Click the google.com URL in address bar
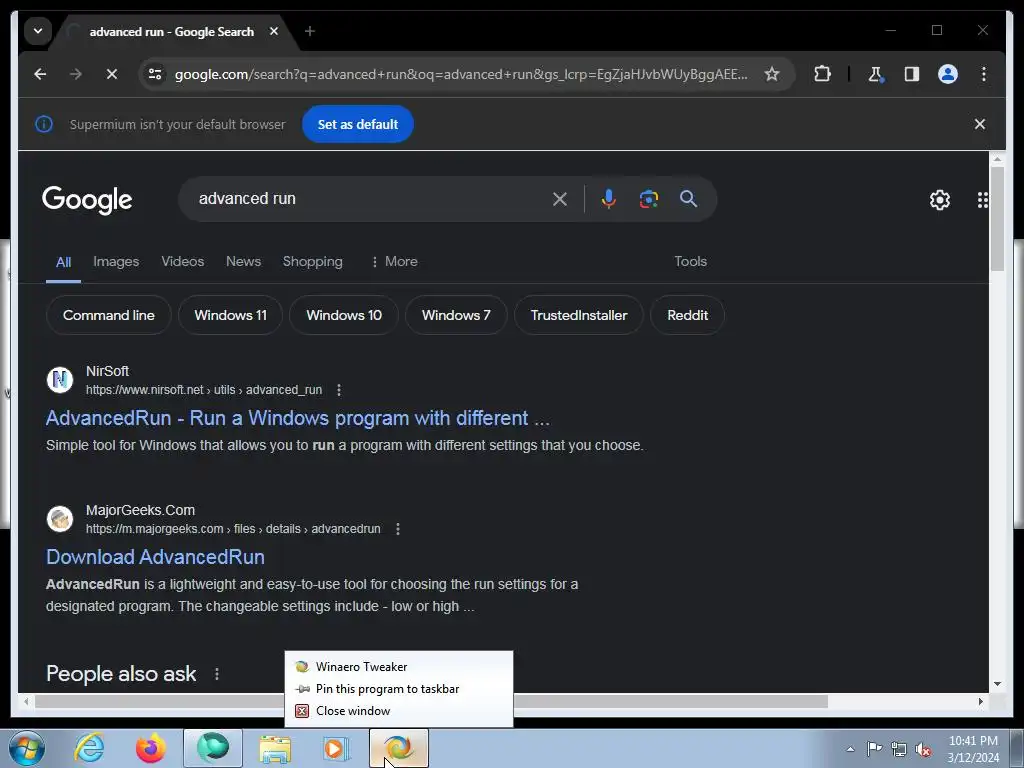This screenshot has width=1024, height=768. (460, 74)
